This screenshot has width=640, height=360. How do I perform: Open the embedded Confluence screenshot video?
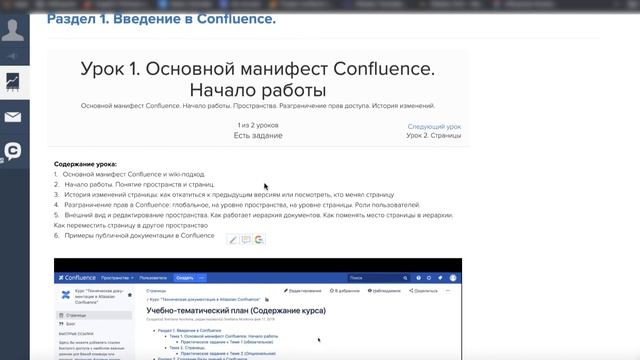(x=258, y=309)
